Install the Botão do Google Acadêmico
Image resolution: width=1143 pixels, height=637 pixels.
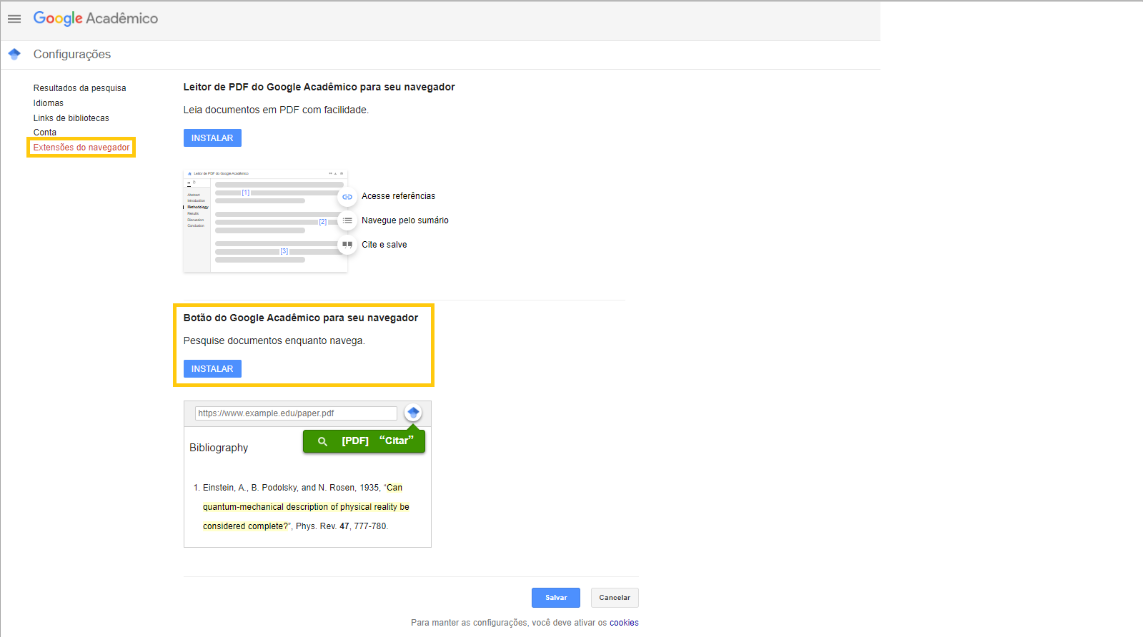(x=212, y=369)
